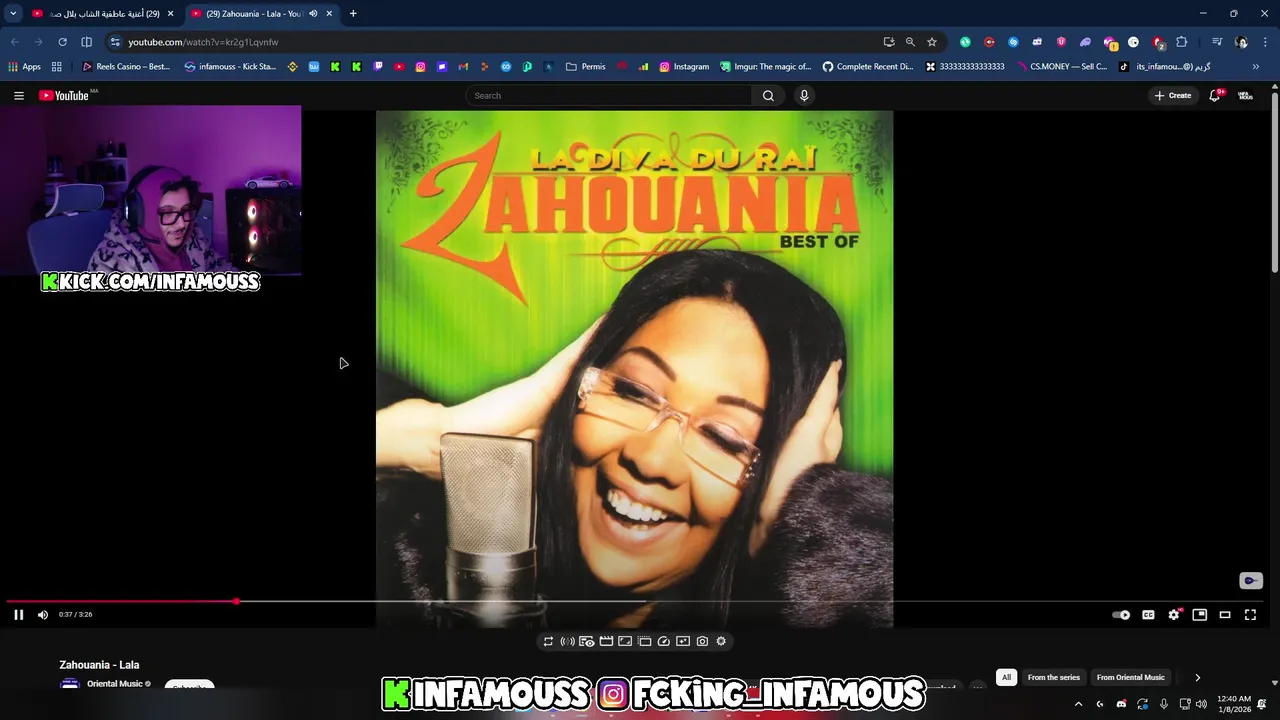Go to the YouTube home logo
The height and width of the screenshot is (720, 1280).
click(64, 96)
